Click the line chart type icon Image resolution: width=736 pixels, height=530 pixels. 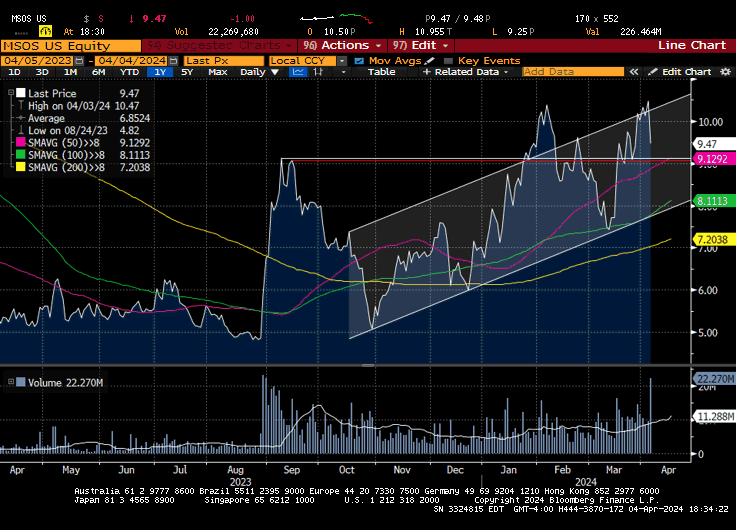tap(298, 72)
